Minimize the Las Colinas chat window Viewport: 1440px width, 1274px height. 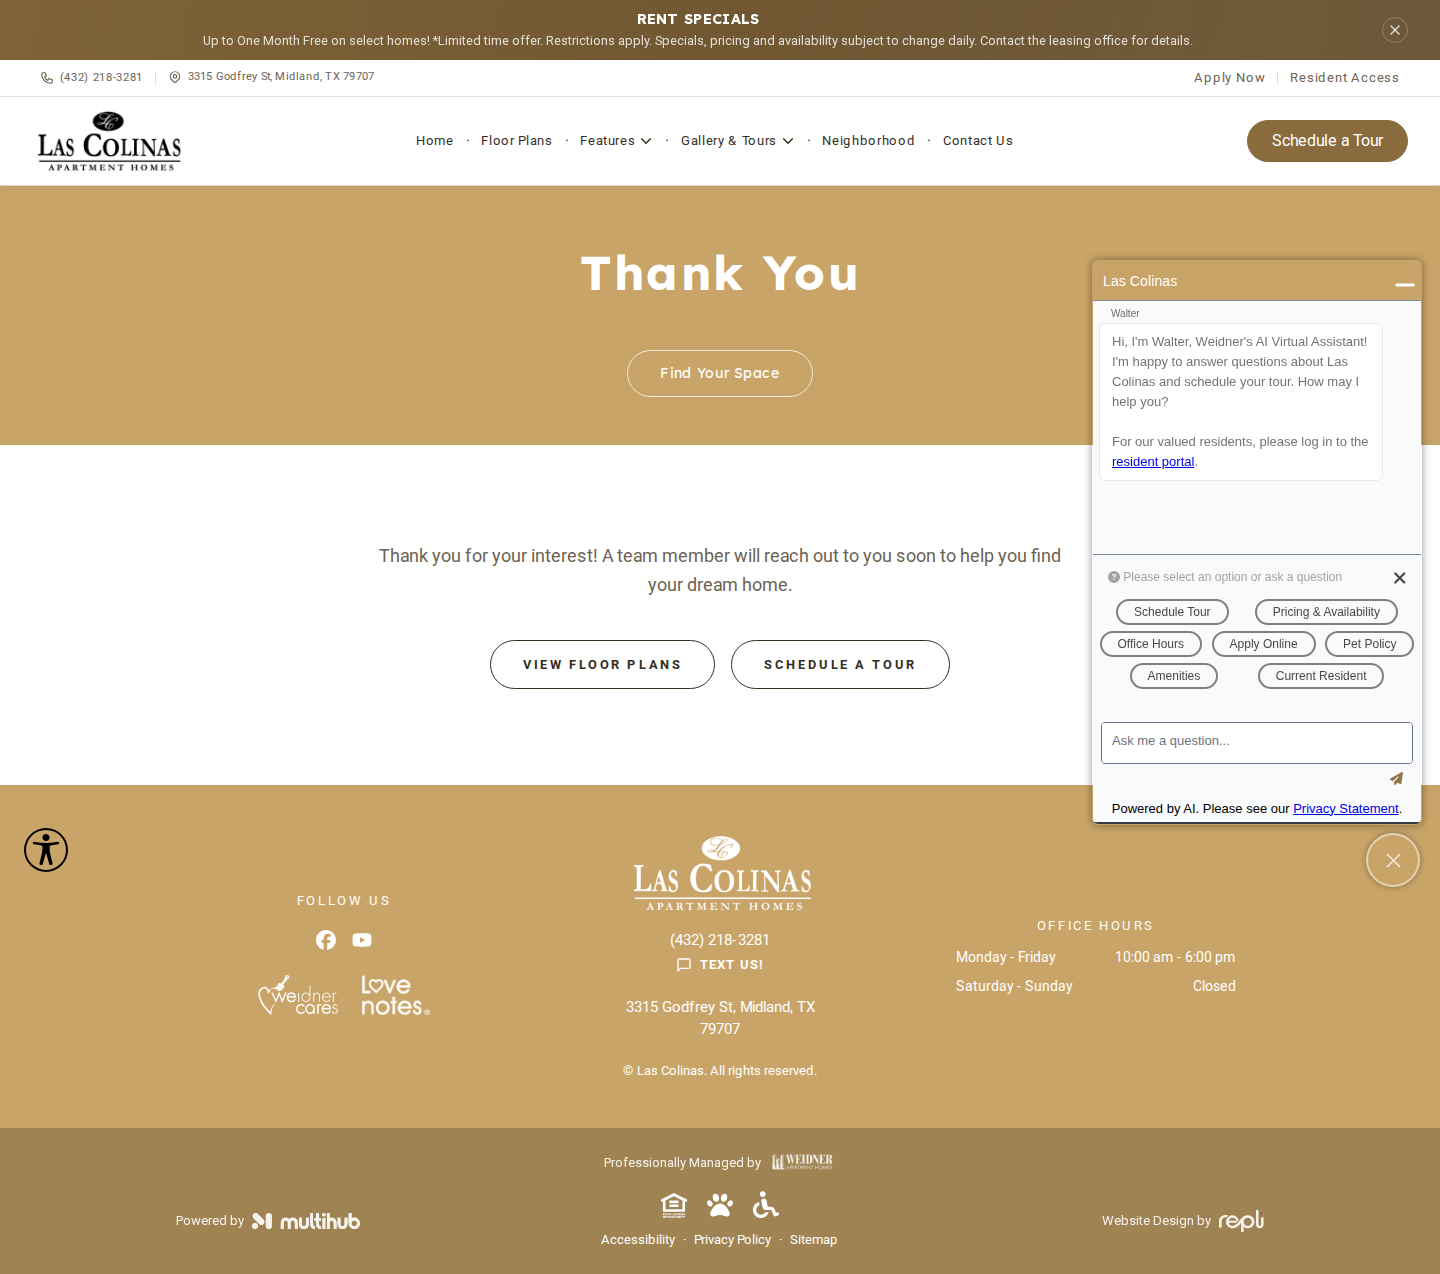tap(1405, 284)
